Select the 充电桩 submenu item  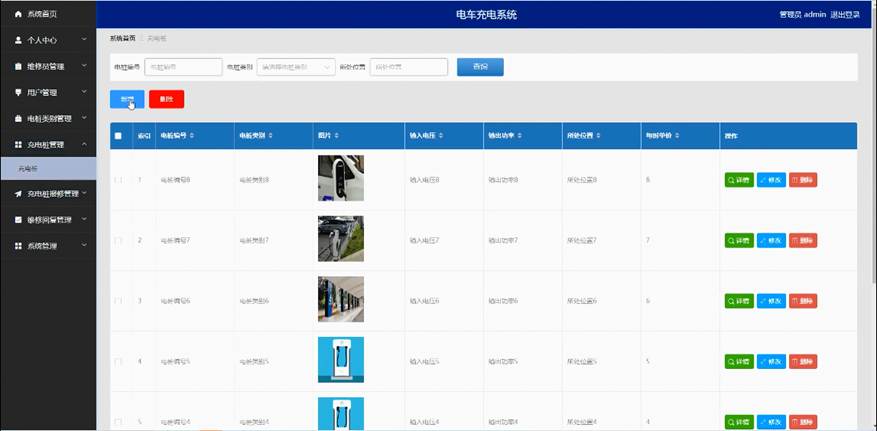tap(48, 168)
